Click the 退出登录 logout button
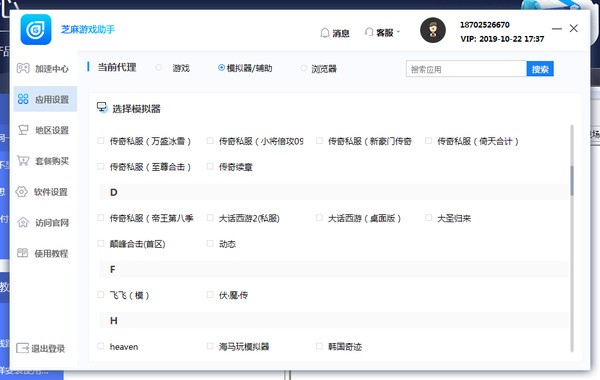 click(41, 348)
